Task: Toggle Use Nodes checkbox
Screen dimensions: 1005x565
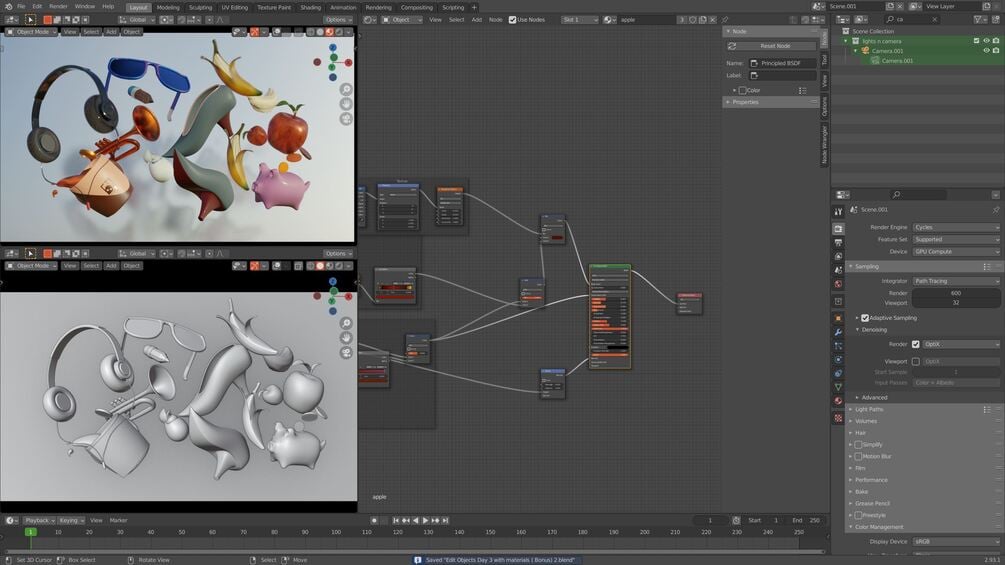Action: pos(512,20)
